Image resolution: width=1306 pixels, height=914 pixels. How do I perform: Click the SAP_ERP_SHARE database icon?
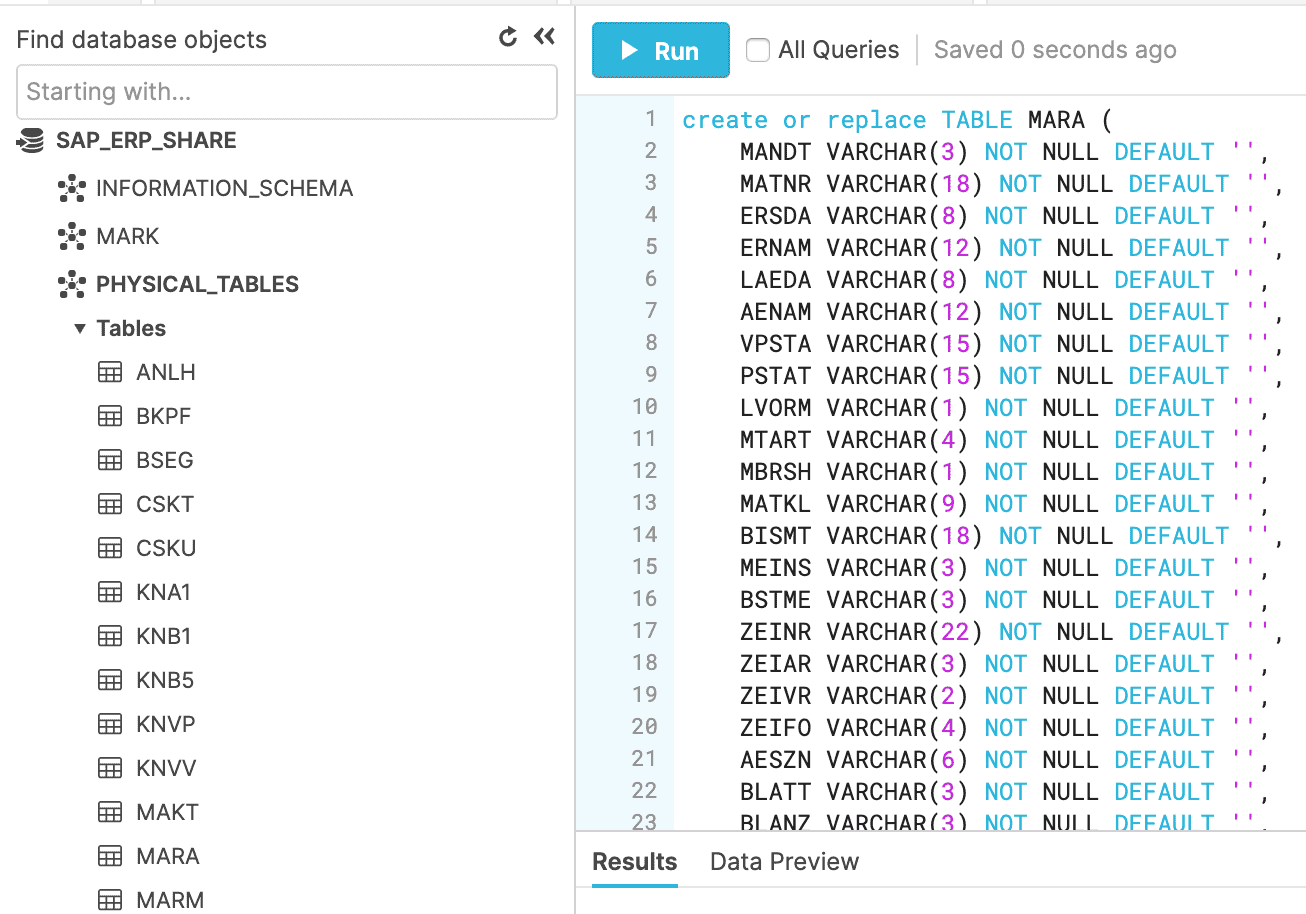click(x=31, y=141)
